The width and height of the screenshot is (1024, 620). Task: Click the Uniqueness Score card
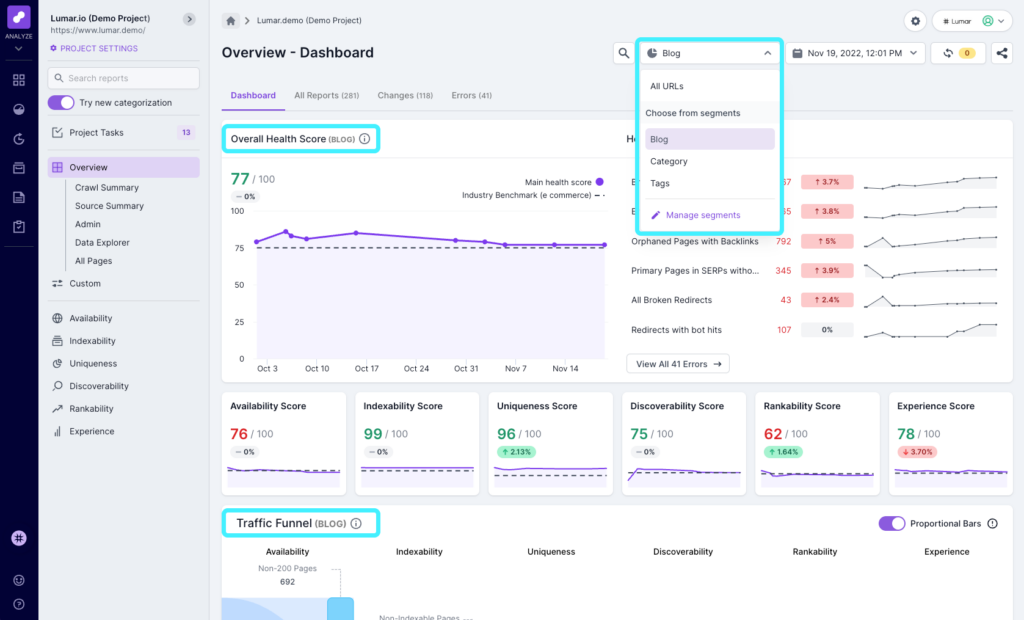[551, 444]
